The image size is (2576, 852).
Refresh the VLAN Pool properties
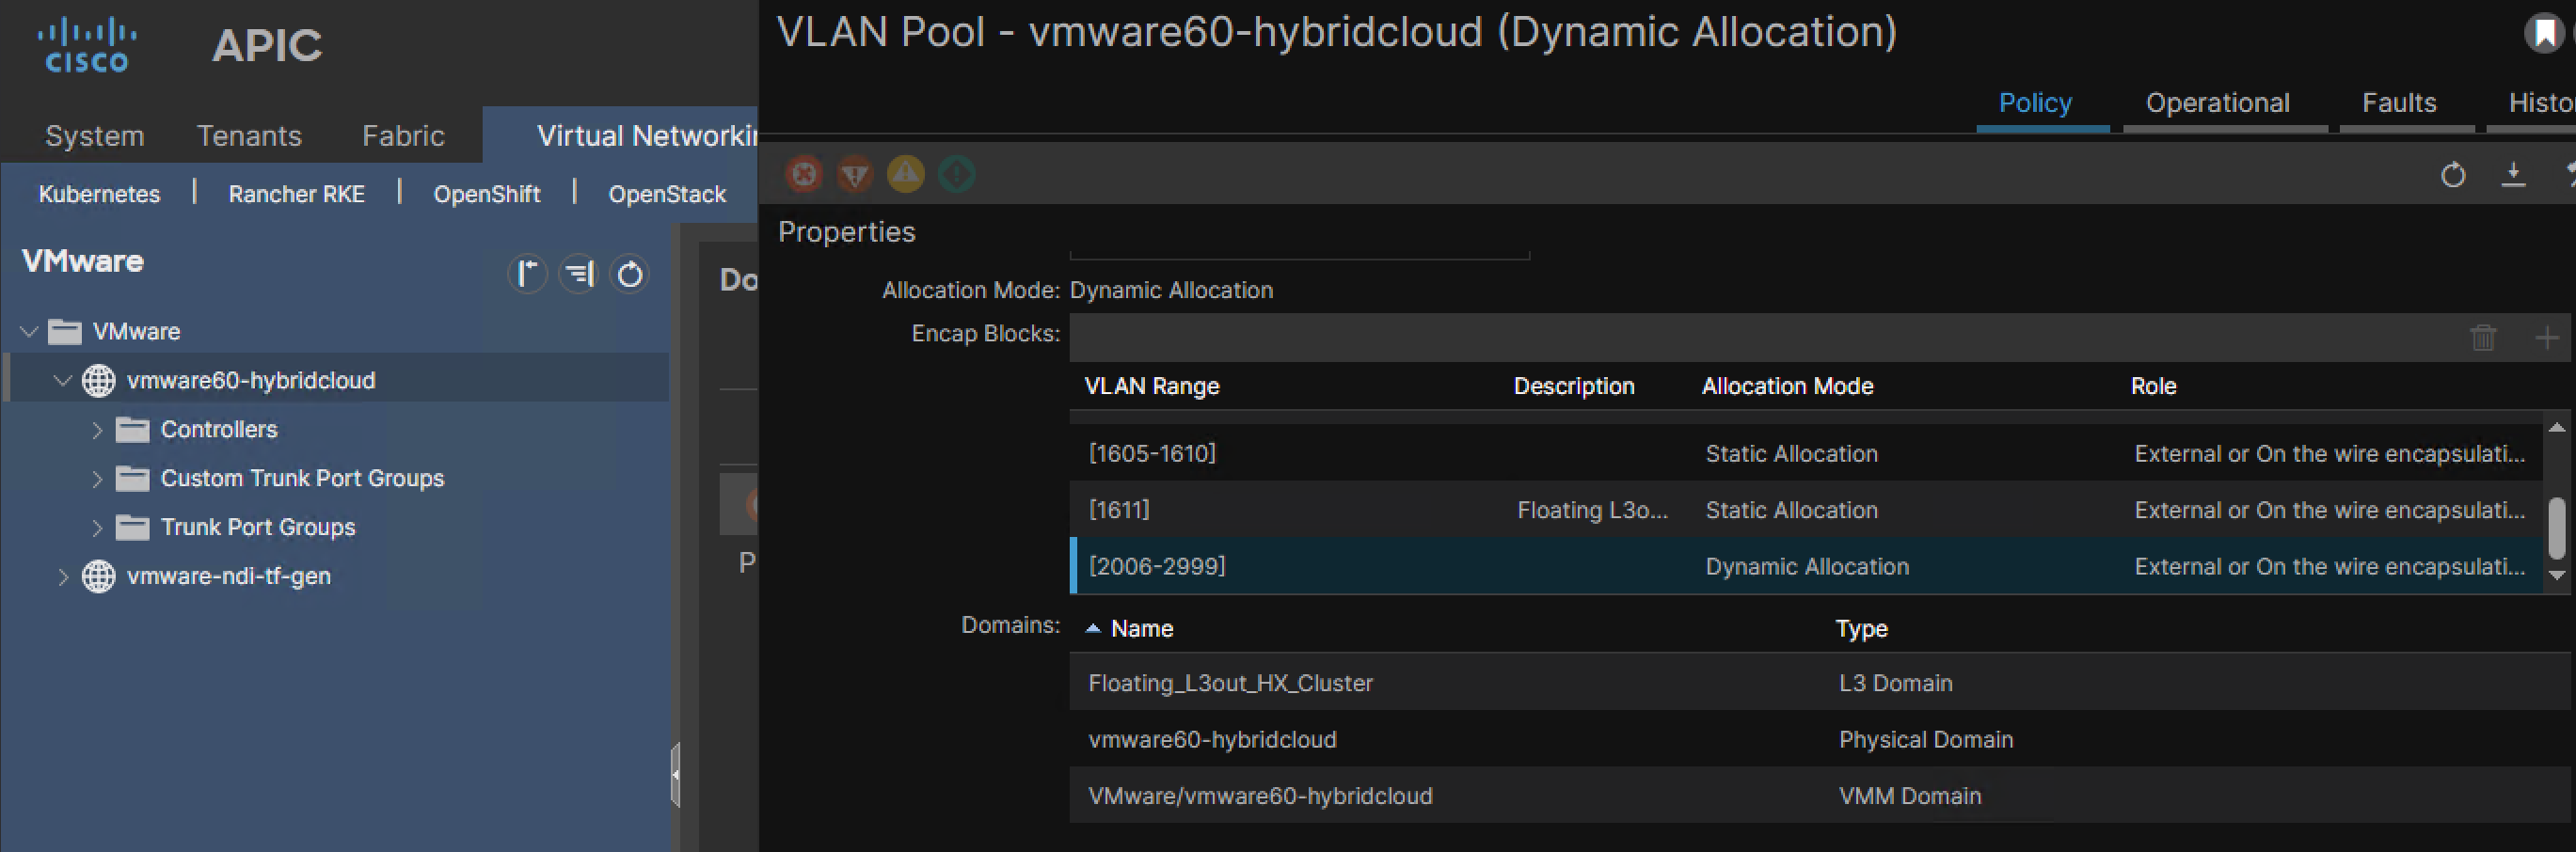[2453, 175]
